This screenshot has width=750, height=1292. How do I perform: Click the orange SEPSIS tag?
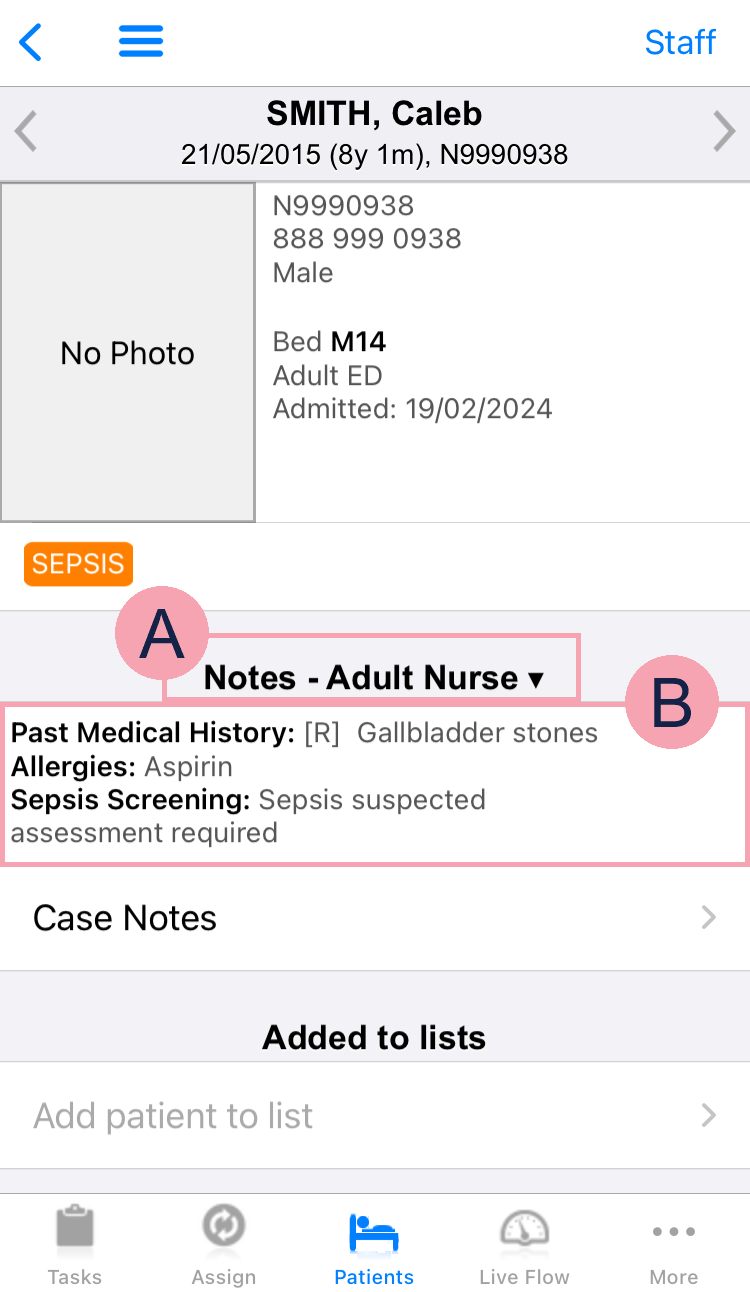[x=78, y=564]
